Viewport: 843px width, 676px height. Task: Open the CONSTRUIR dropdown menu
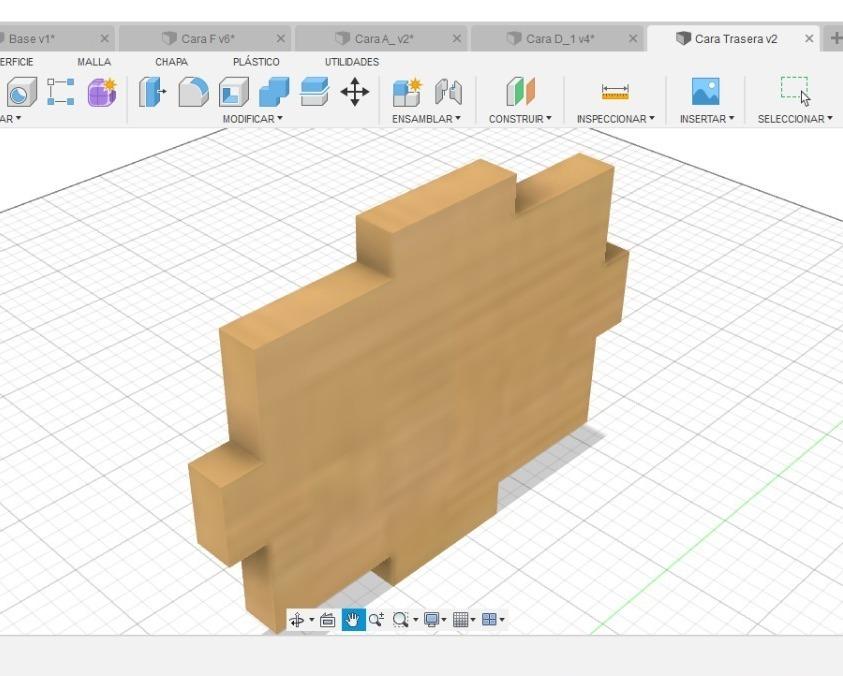pyautogui.click(x=520, y=119)
